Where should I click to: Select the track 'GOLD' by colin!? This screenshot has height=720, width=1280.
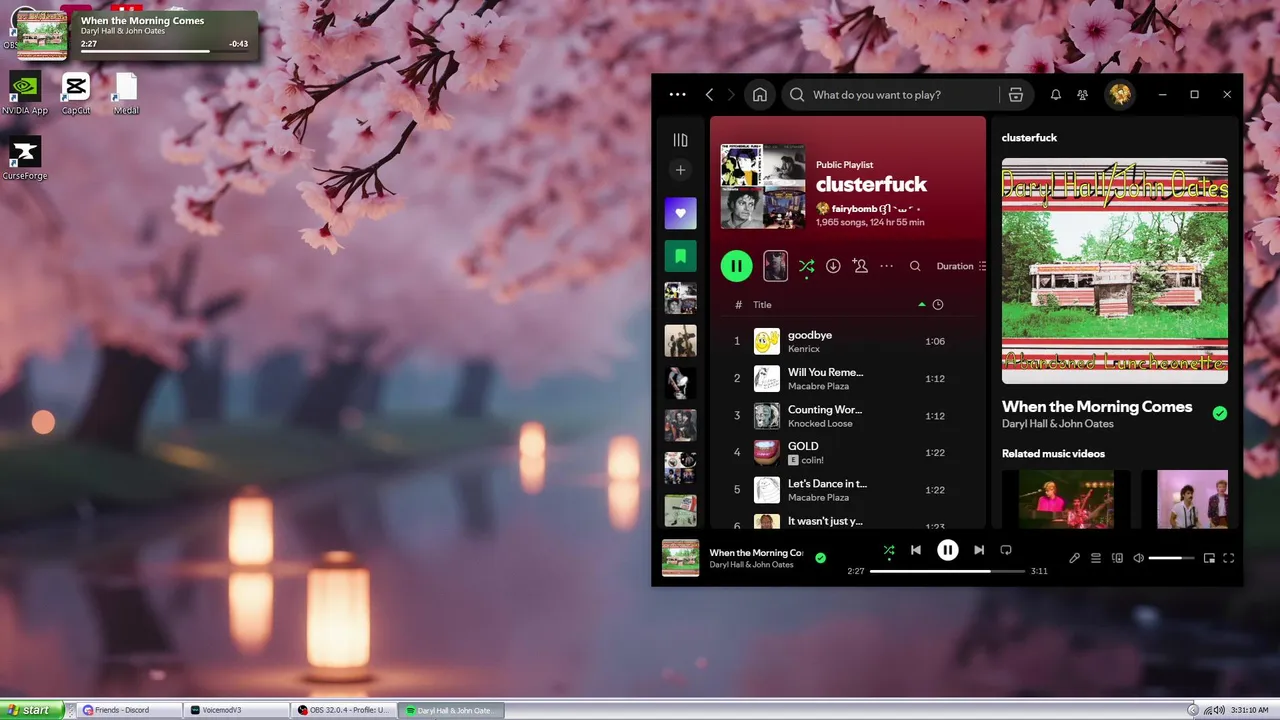click(848, 452)
